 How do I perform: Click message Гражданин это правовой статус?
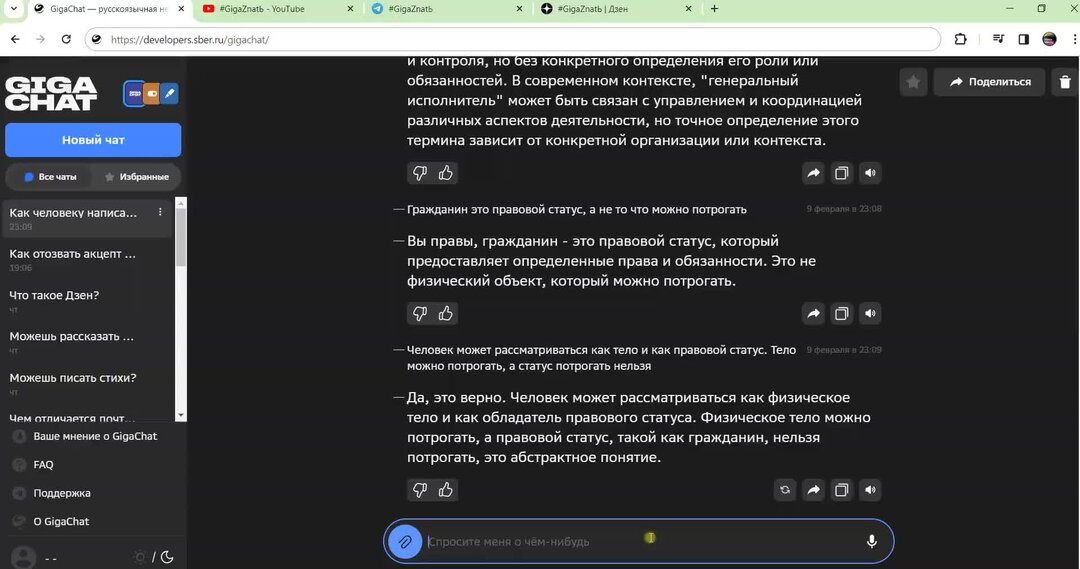click(x=577, y=209)
